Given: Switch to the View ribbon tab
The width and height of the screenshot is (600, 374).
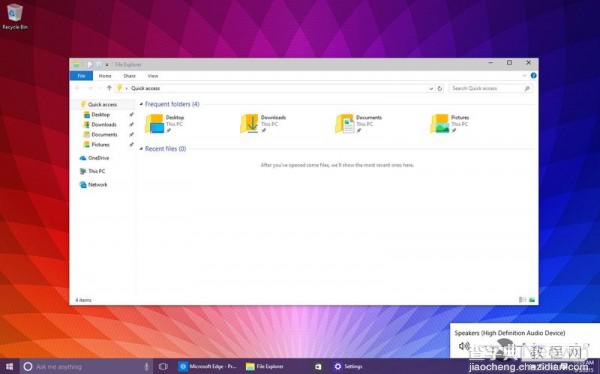Looking at the screenshot, I should (153, 76).
